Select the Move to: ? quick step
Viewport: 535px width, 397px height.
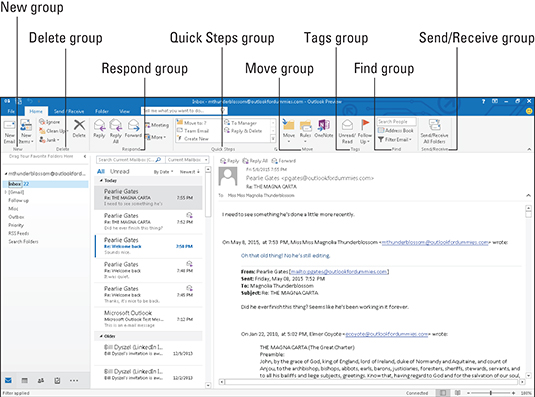click(x=192, y=122)
